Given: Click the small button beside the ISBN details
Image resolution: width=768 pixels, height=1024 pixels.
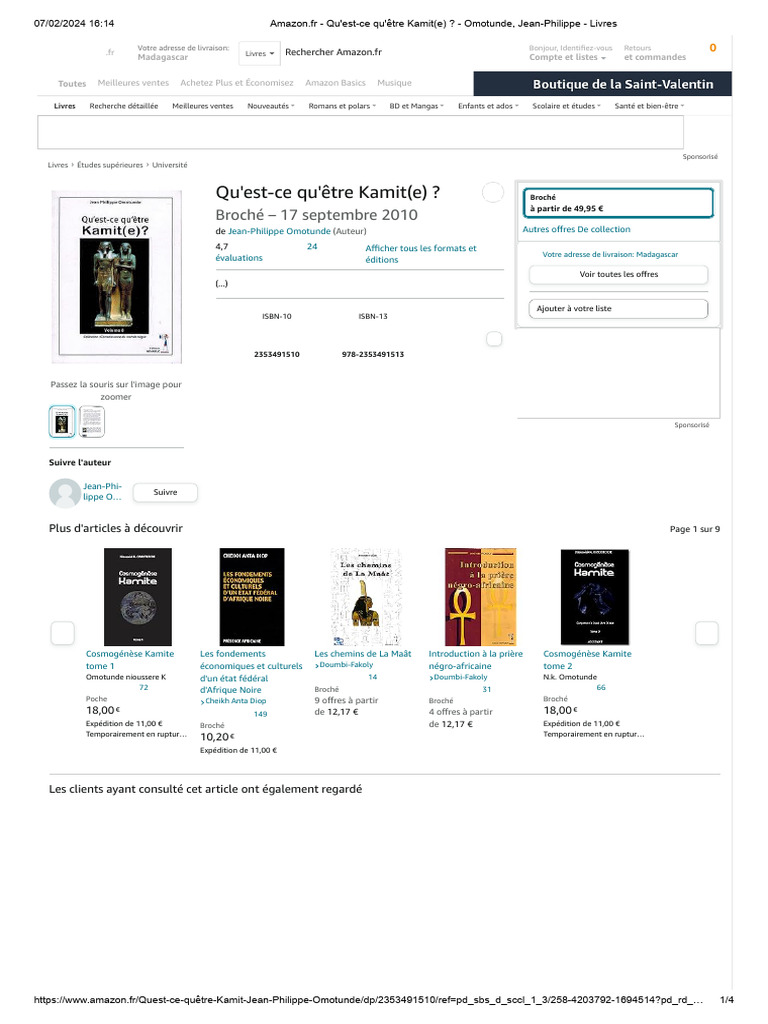Looking at the screenshot, I should click(494, 338).
